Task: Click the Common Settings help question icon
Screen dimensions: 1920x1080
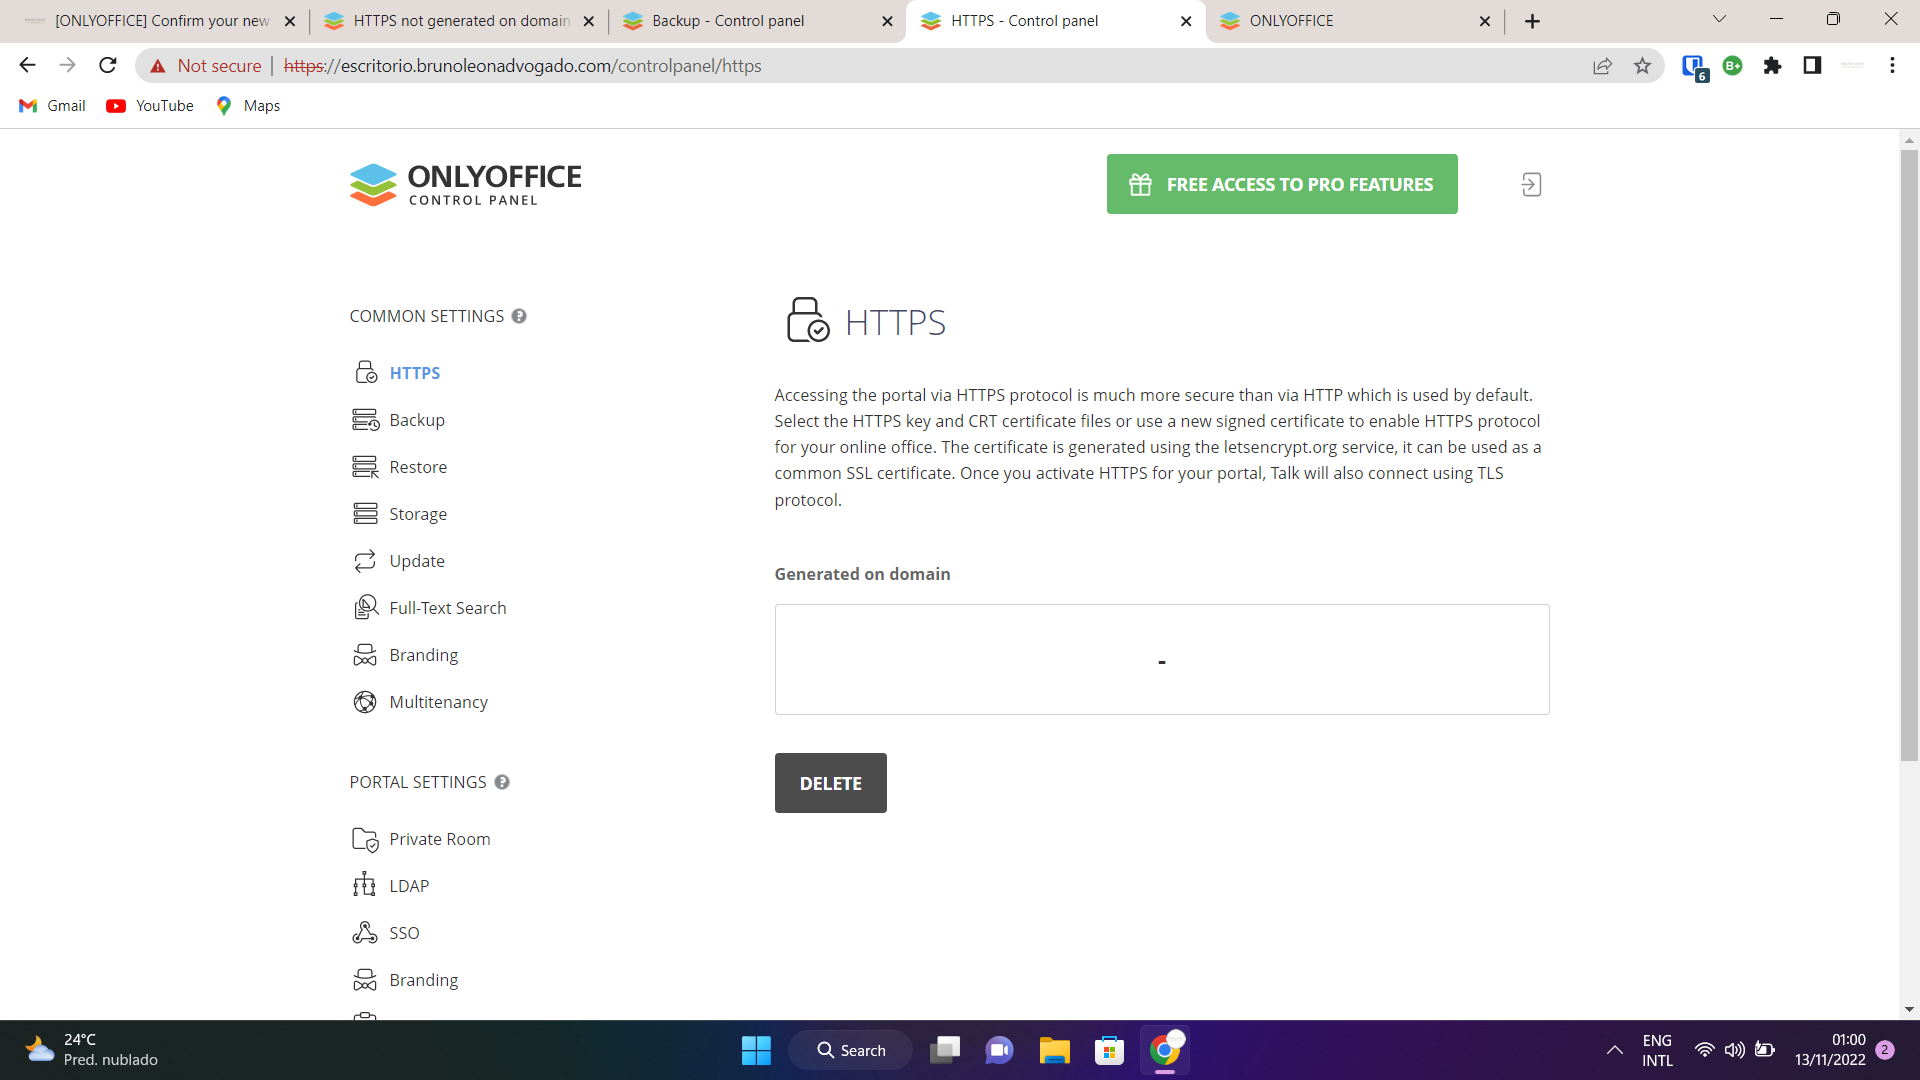Action: pyautogui.click(x=519, y=316)
